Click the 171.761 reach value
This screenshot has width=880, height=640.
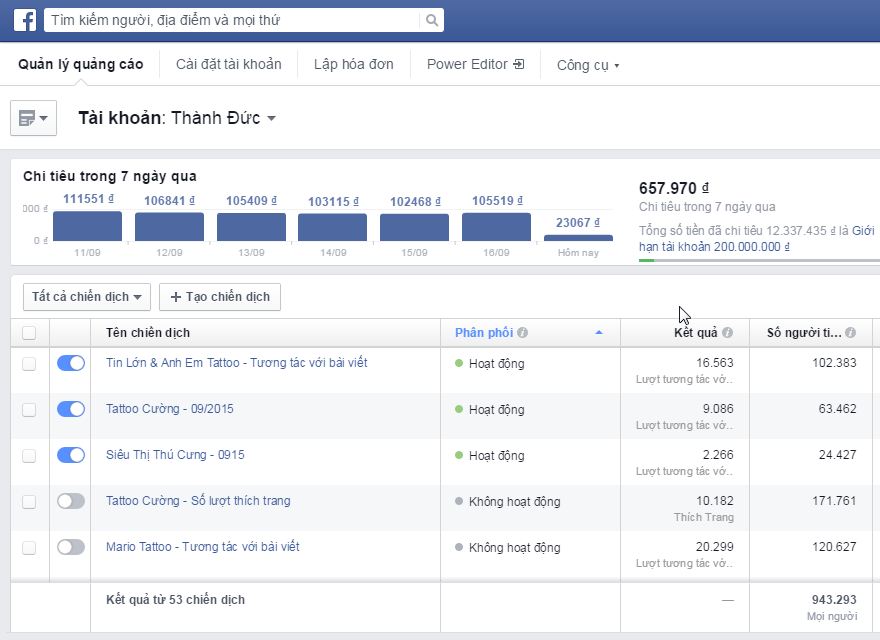[834, 501]
